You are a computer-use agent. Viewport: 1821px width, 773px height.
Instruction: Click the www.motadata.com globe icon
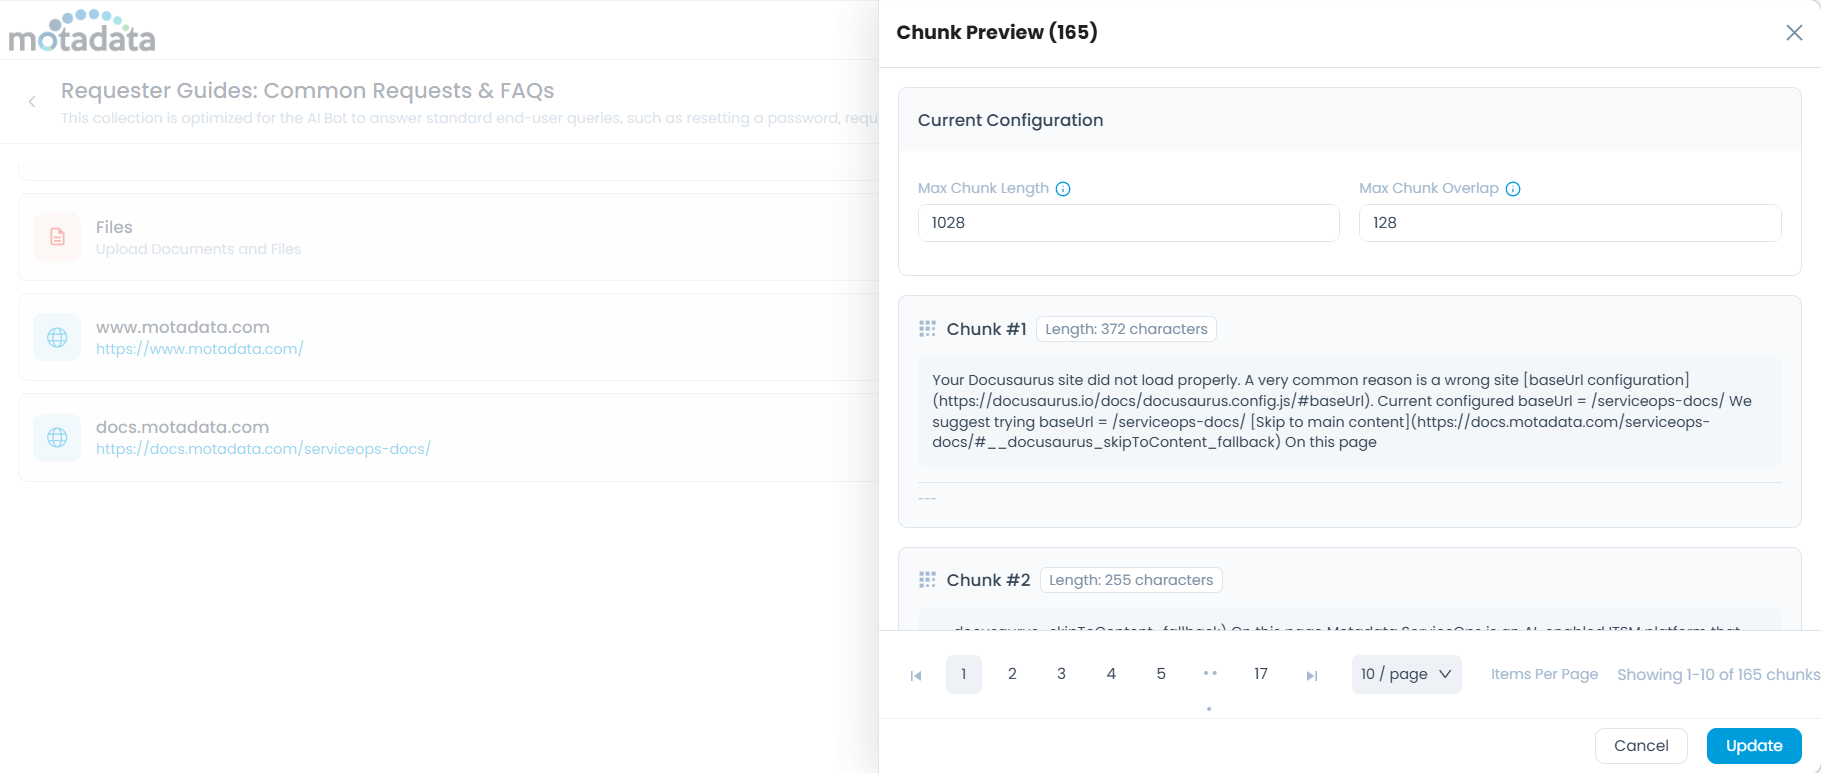point(57,337)
